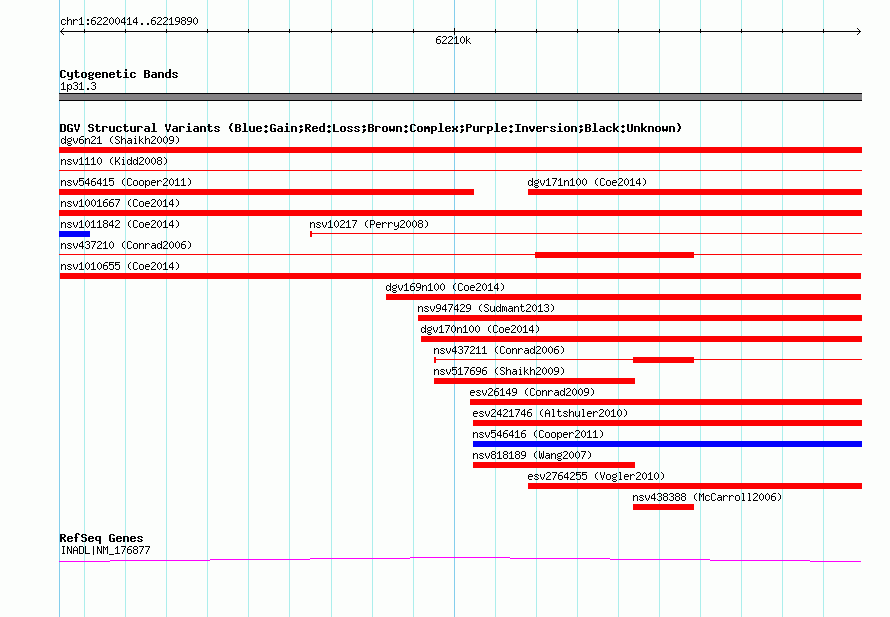Select the dgv169n100 red bar
This screenshot has height=617, width=890.
pyautogui.click(x=623, y=297)
